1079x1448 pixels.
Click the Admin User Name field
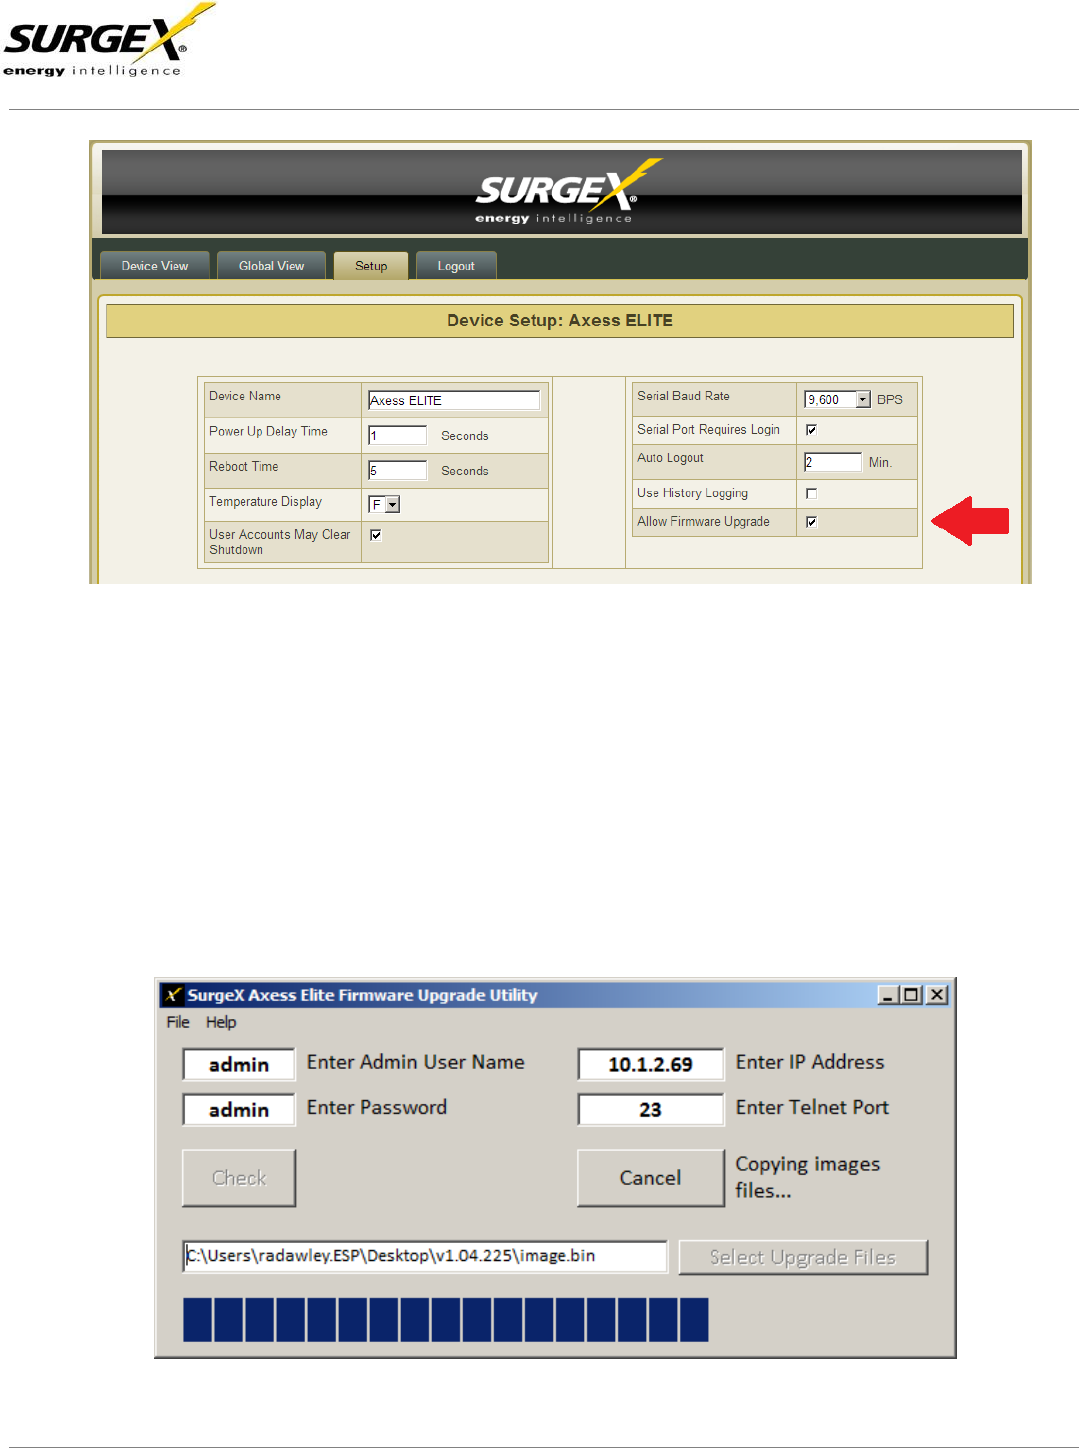point(239,1064)
